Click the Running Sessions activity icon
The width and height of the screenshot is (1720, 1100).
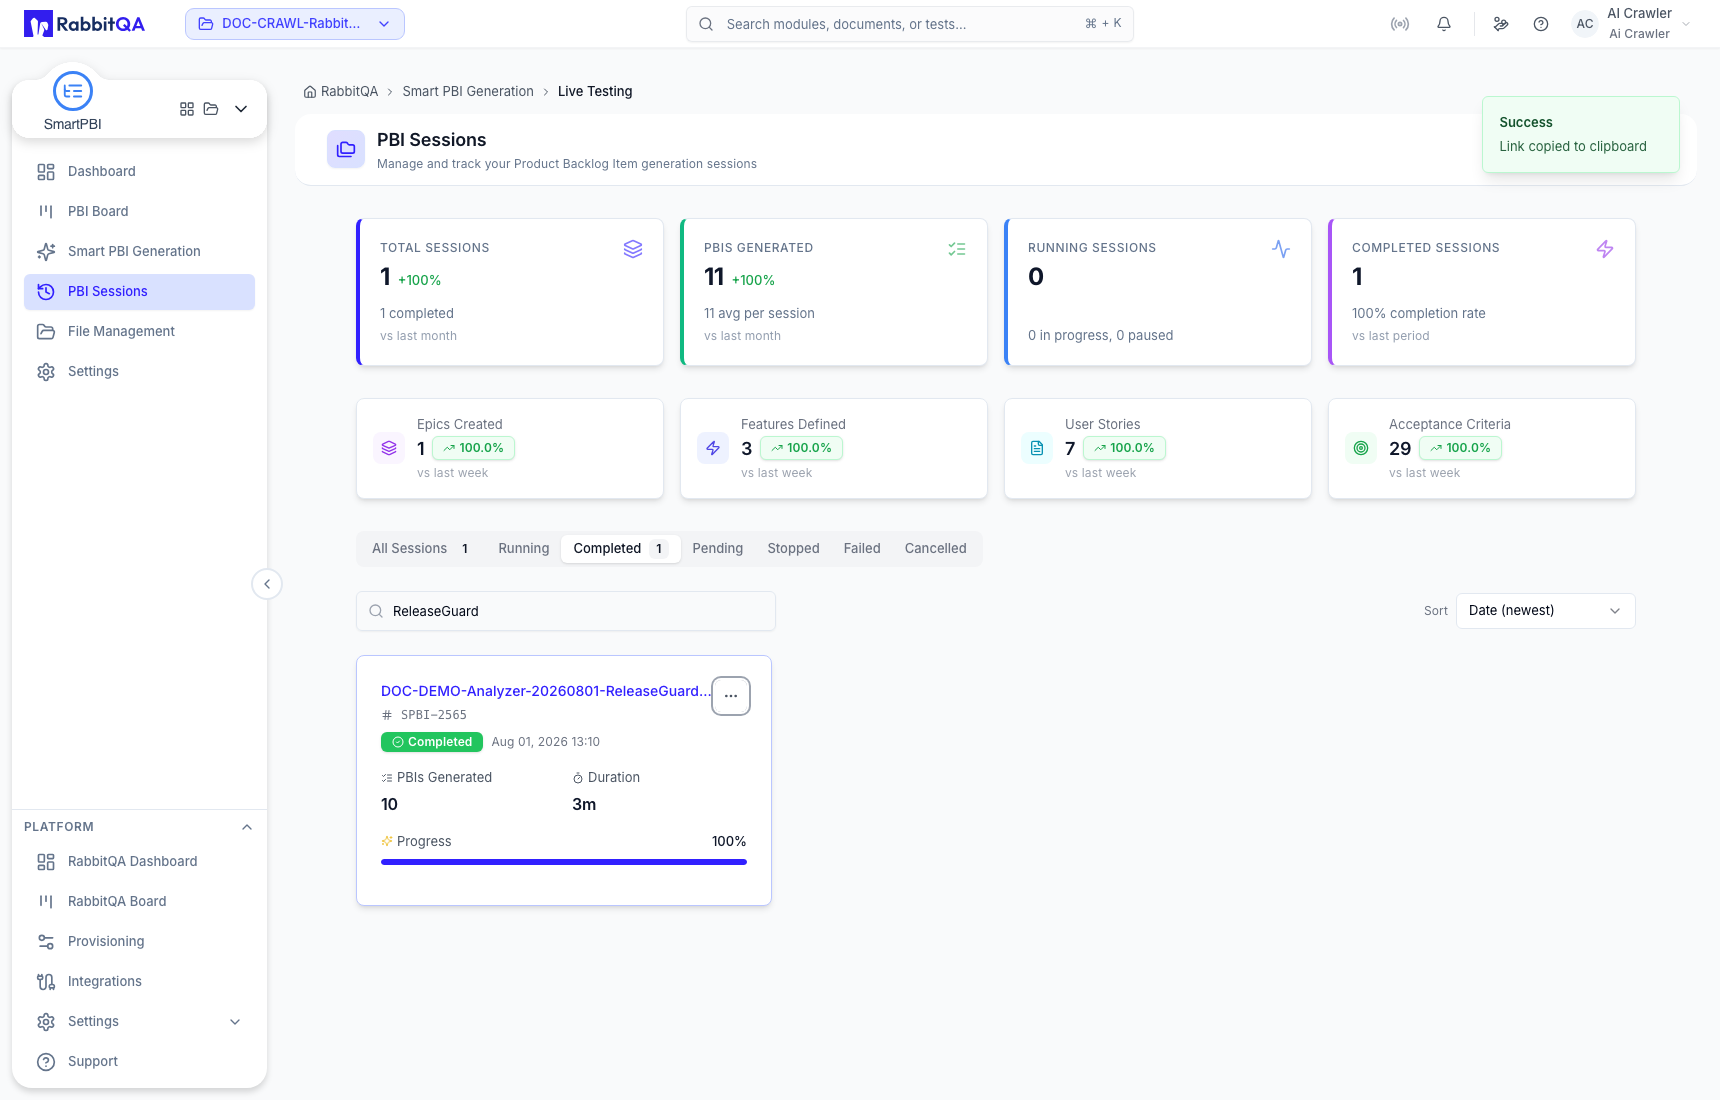[x=1281, y=249]
